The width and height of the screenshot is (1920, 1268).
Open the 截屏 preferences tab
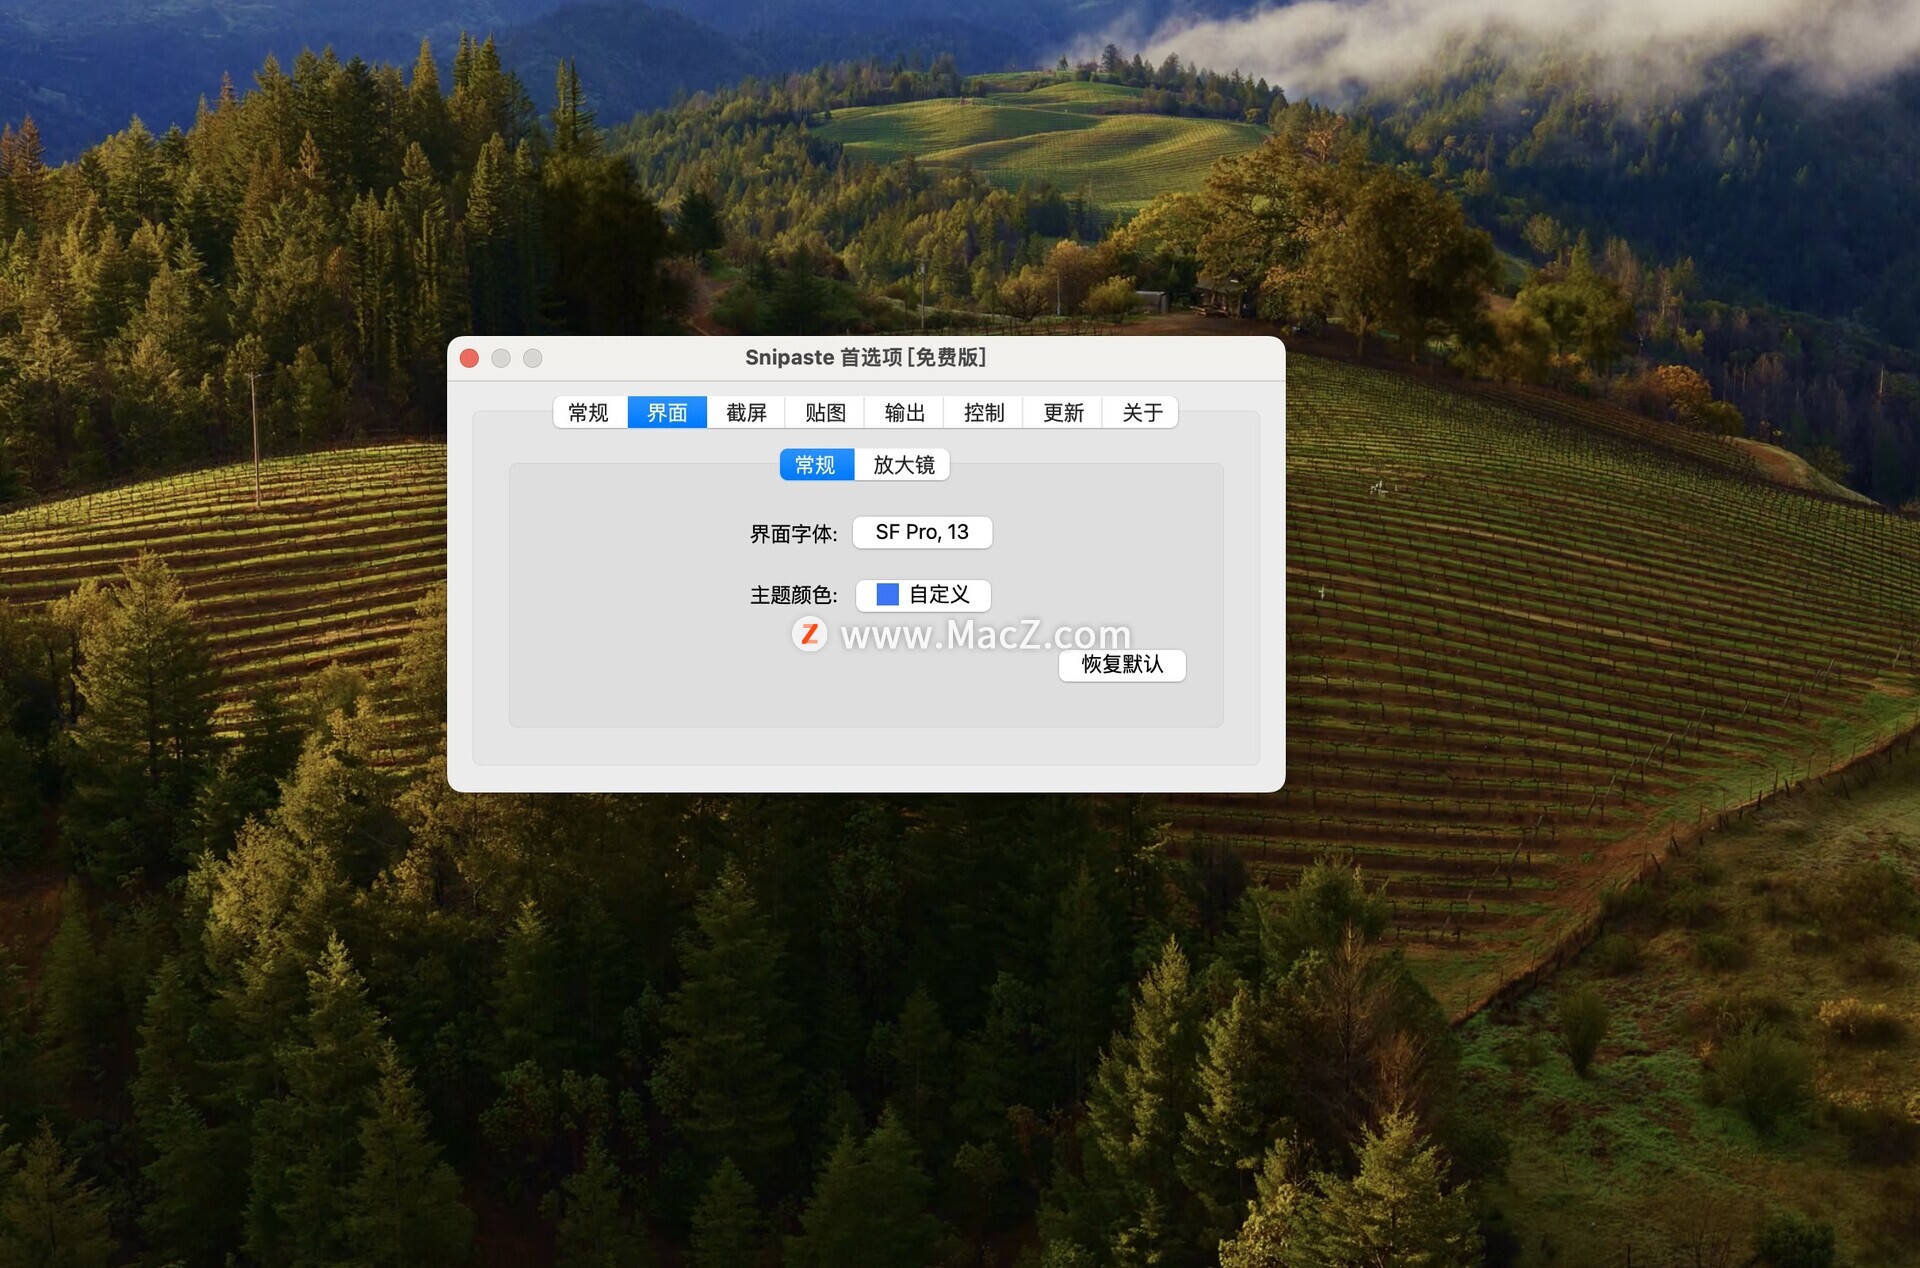pyautogui.click(x=746, y=413)
